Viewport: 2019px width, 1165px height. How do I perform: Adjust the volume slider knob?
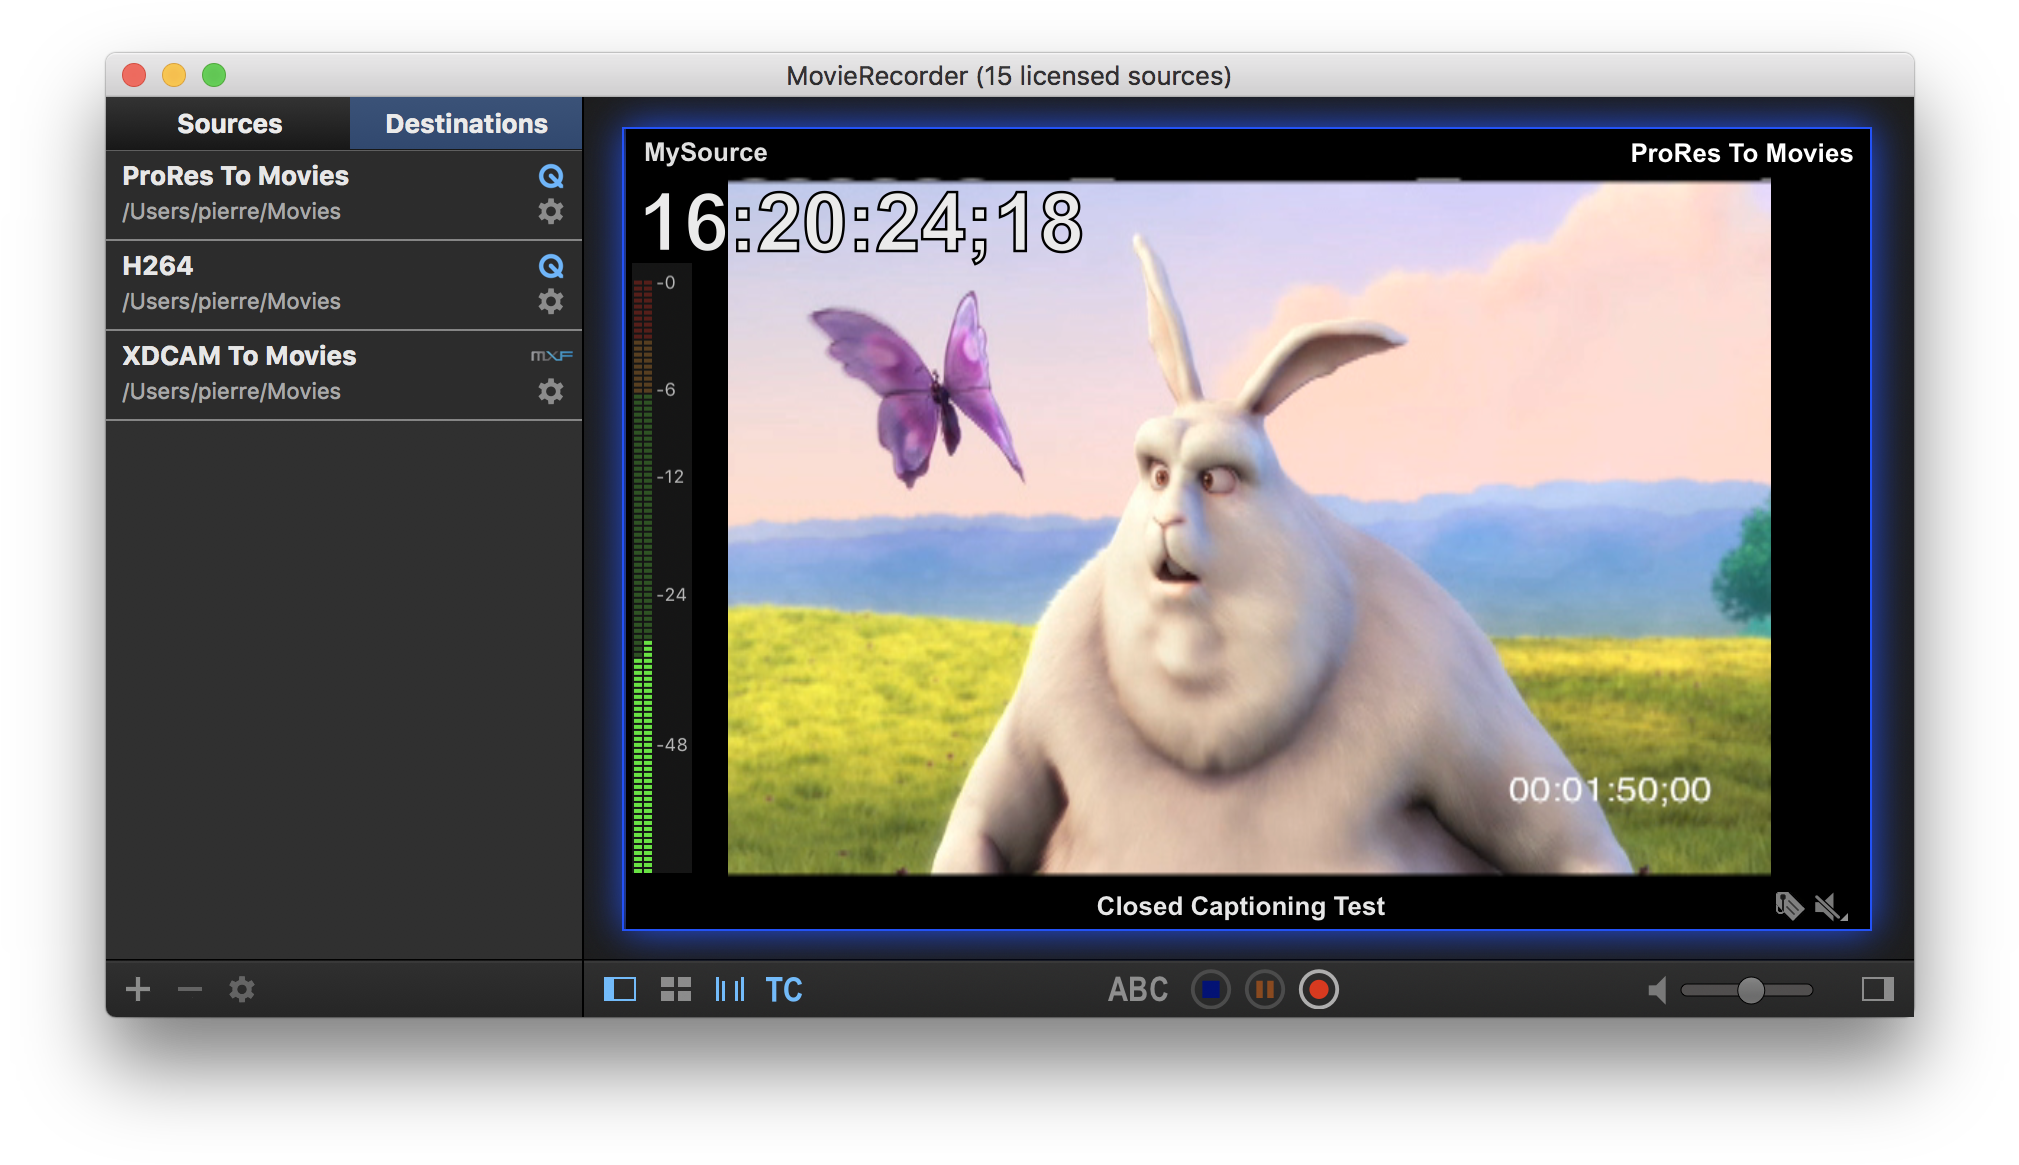coord(1750,990)
